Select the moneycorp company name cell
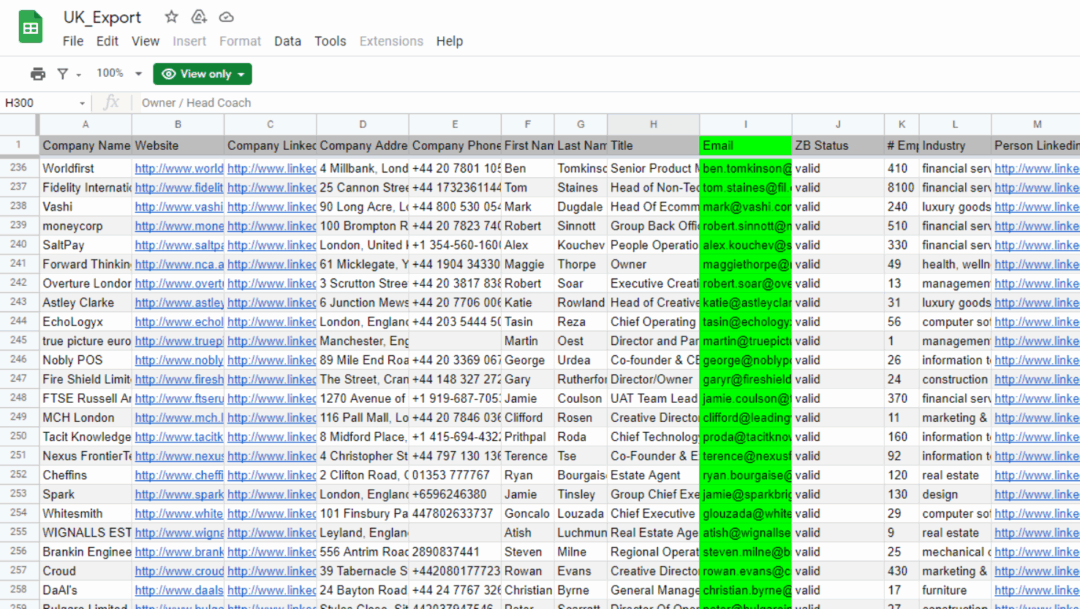 pos(85,226)
